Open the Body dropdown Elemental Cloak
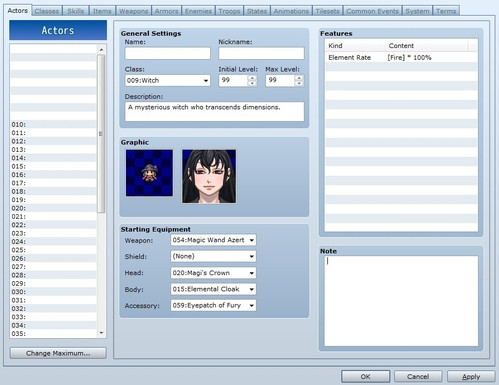The image size is (499, 385). click(213, 289)
